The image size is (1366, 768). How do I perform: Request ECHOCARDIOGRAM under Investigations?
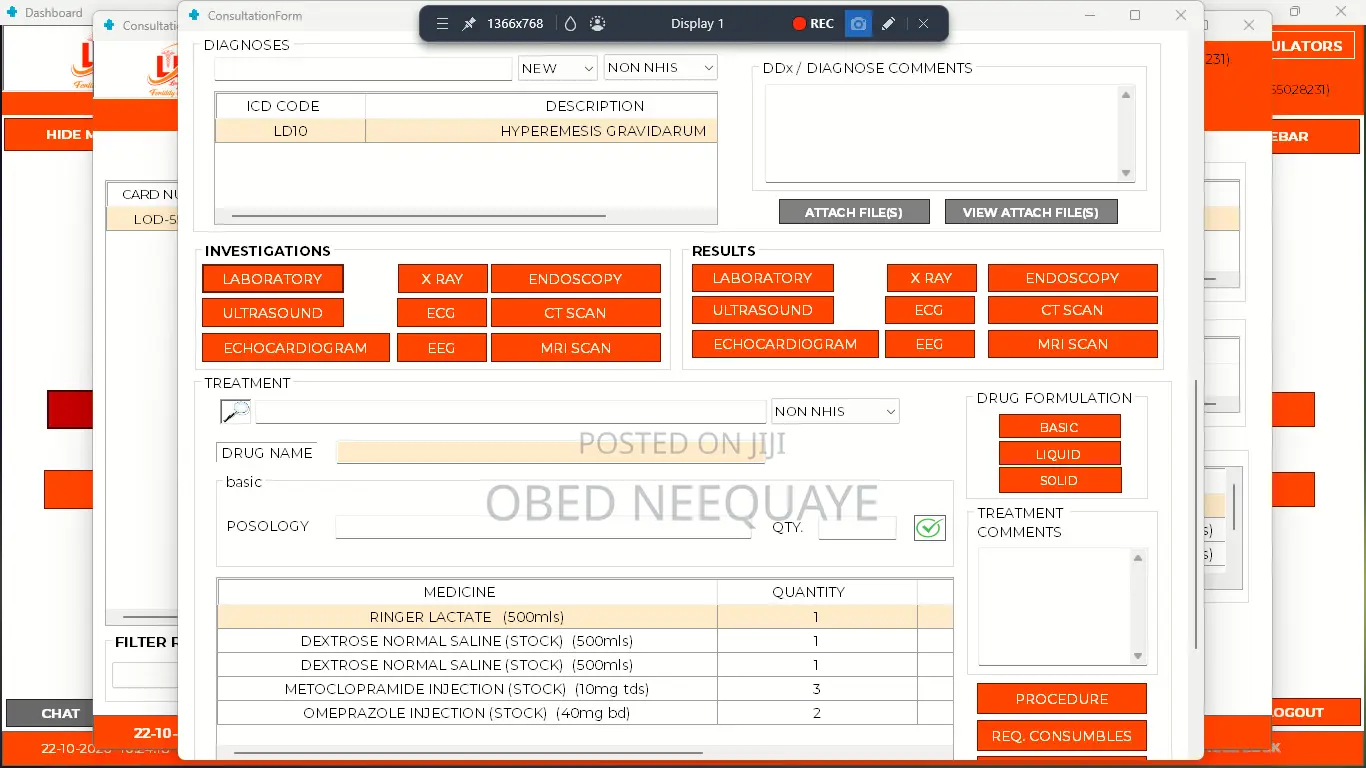(x=295, y=348)
